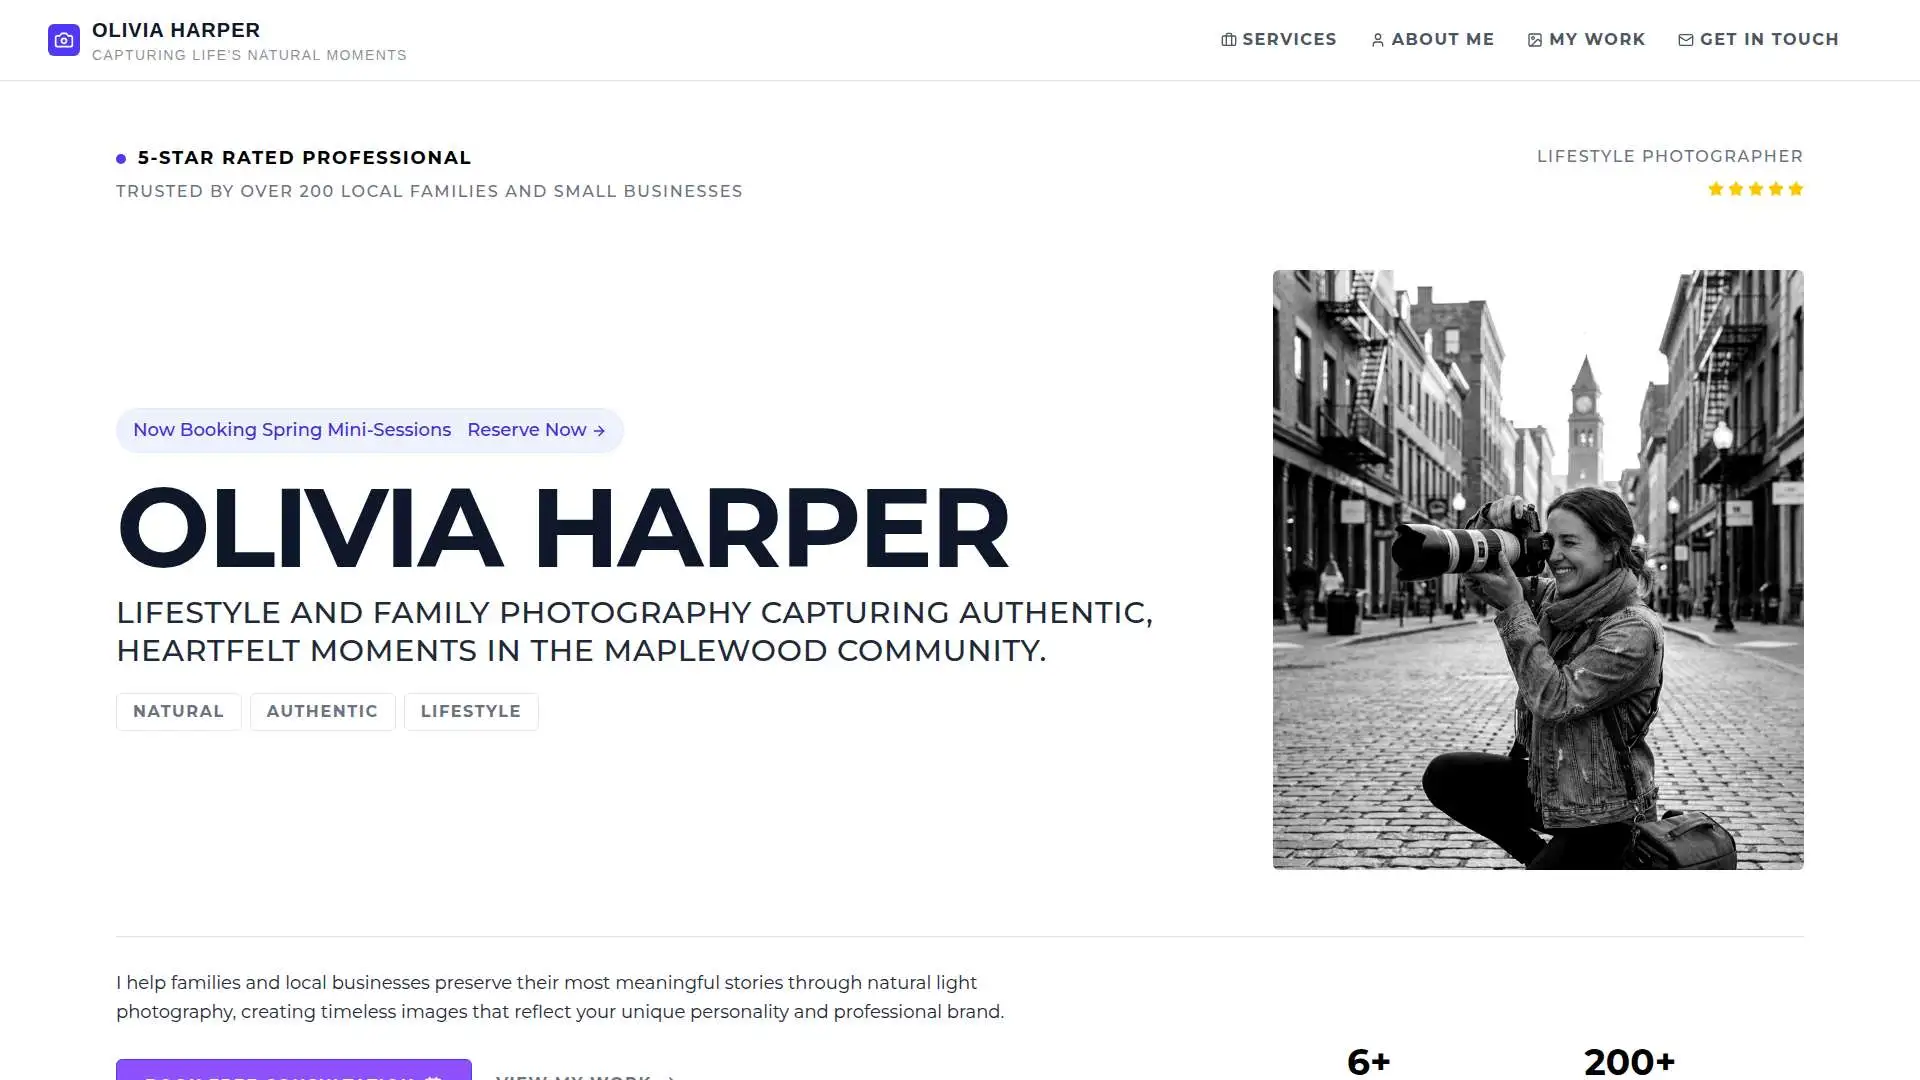Select the Natural tag
Screen dimensions: 1920x1080
(x=178, y=711)
